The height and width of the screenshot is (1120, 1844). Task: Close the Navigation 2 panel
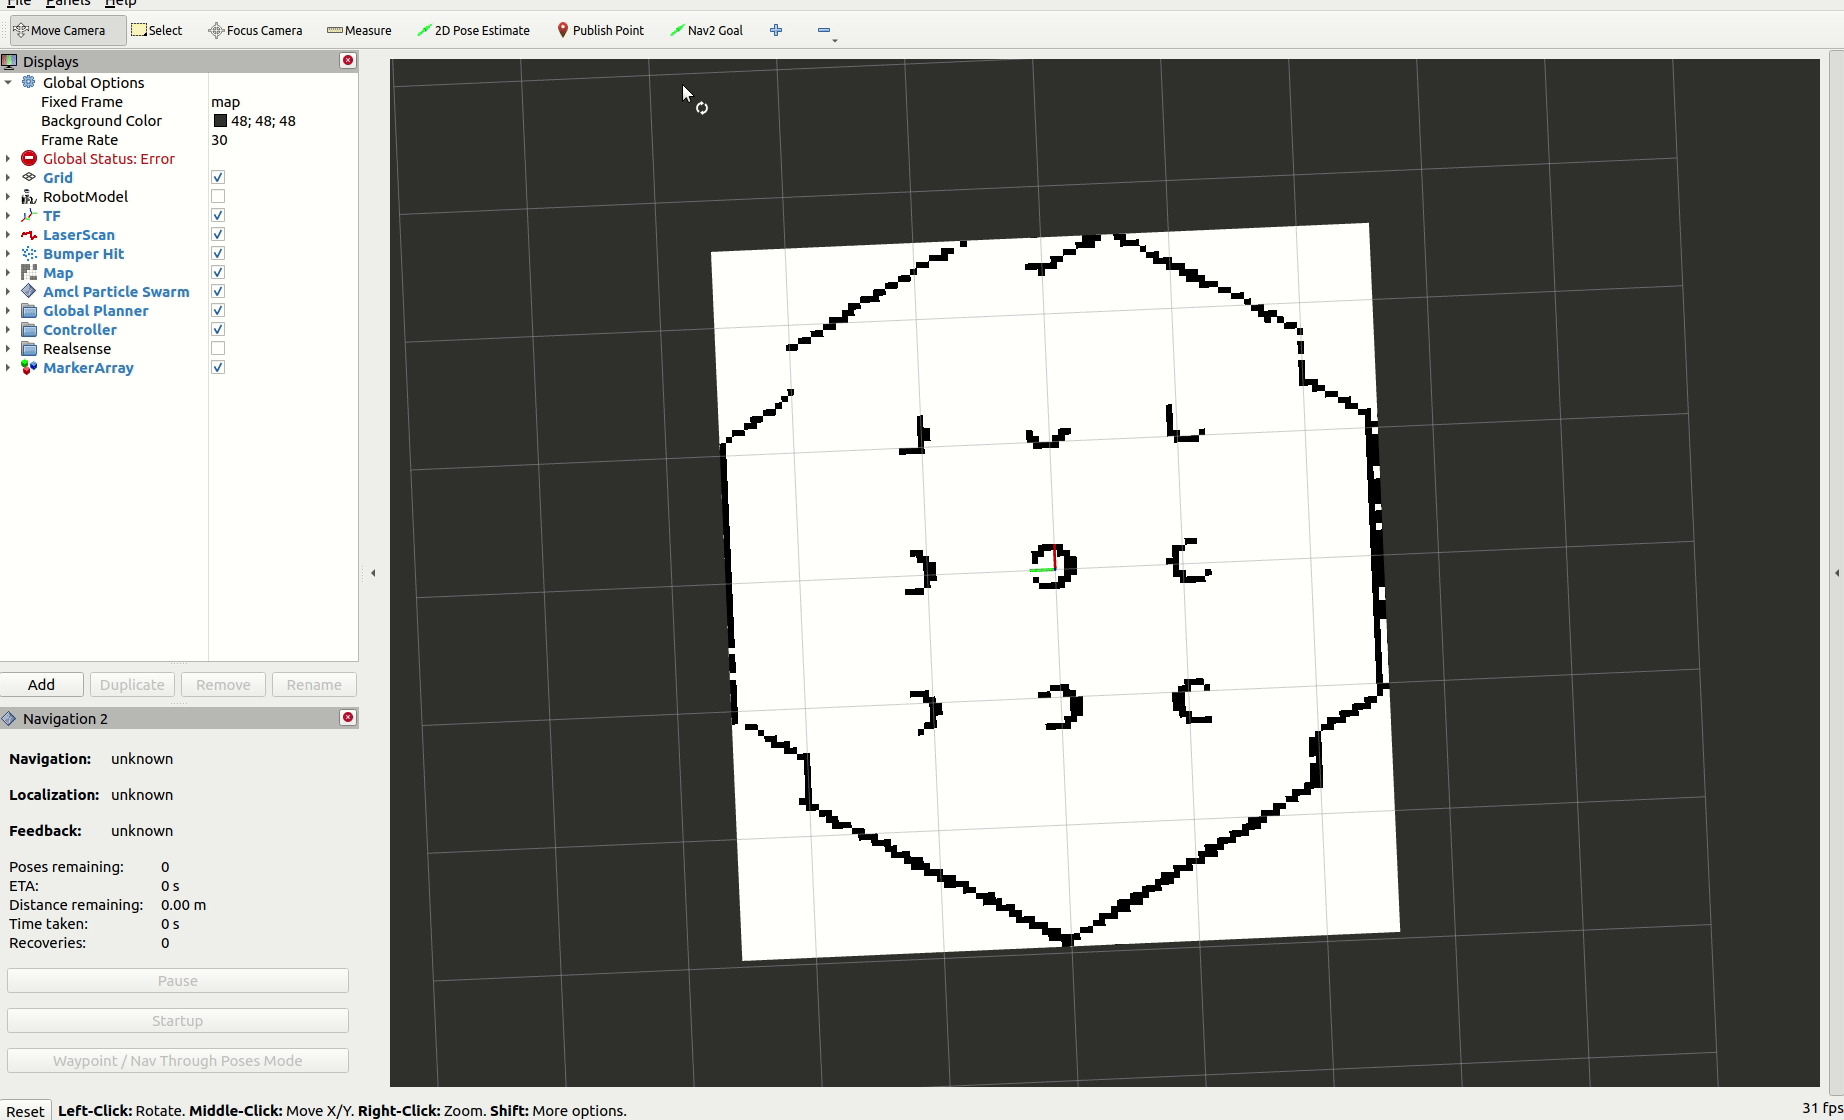coord(348,717)
